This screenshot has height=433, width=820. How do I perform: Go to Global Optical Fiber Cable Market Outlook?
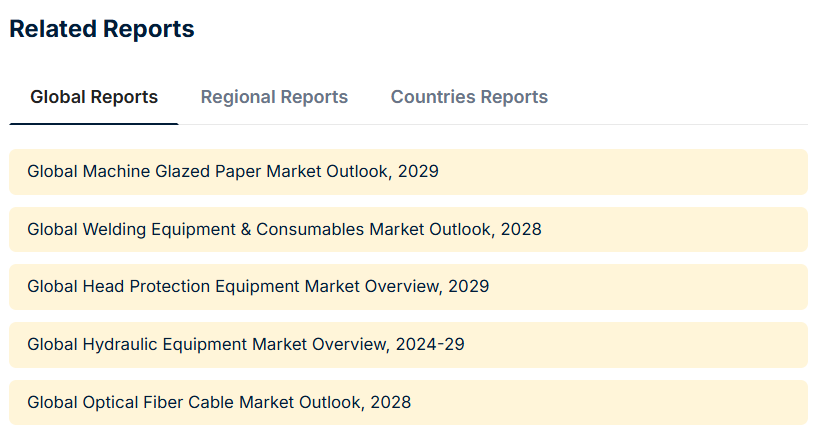click(x=219, y=402)
